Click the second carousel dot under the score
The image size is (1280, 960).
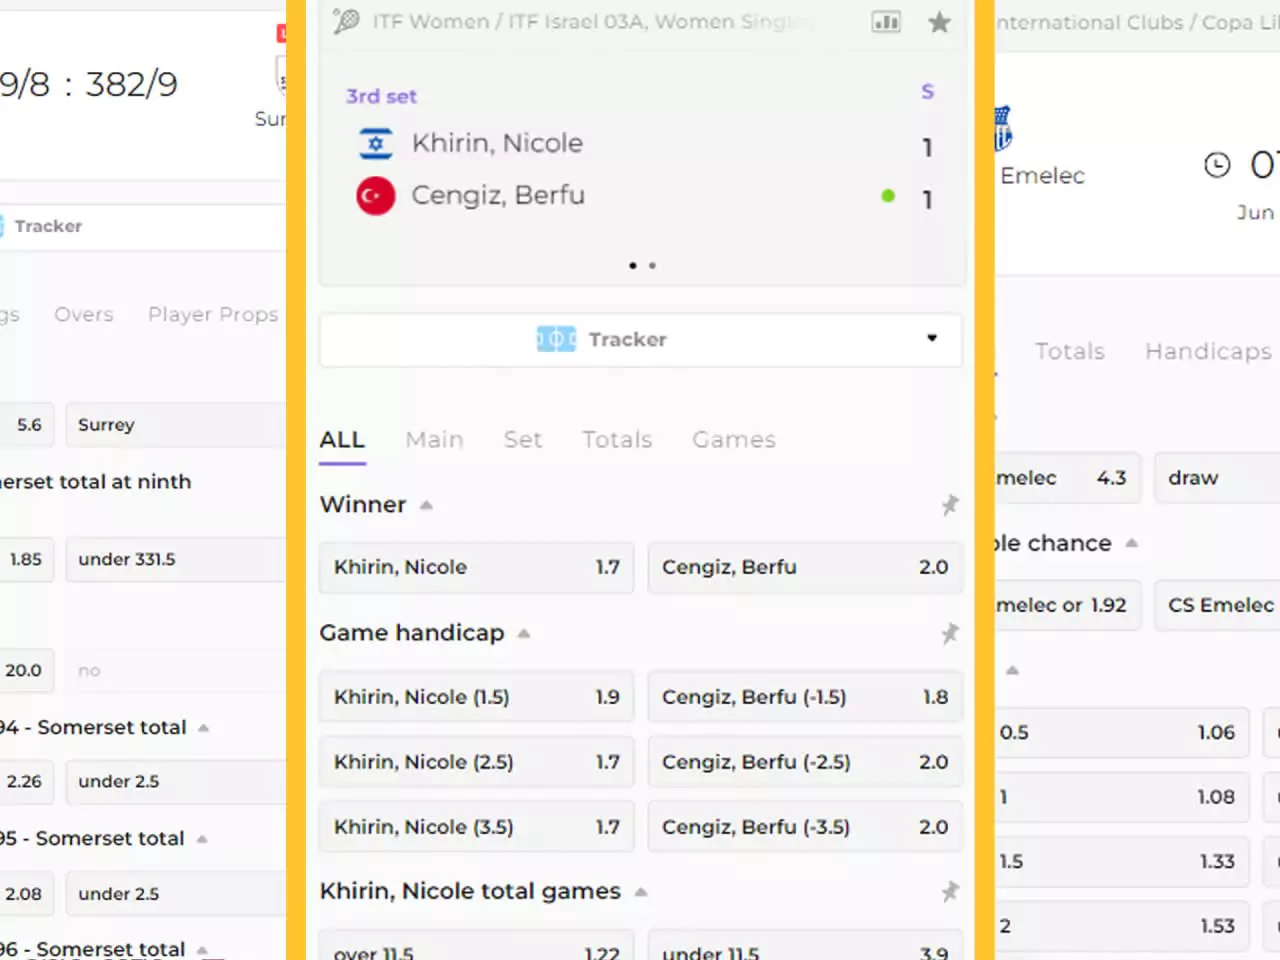click(652, 265)
